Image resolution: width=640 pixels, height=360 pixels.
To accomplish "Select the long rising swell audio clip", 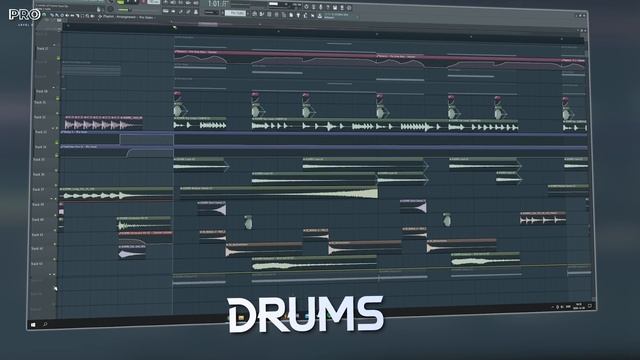I will (x=279, y=193).
